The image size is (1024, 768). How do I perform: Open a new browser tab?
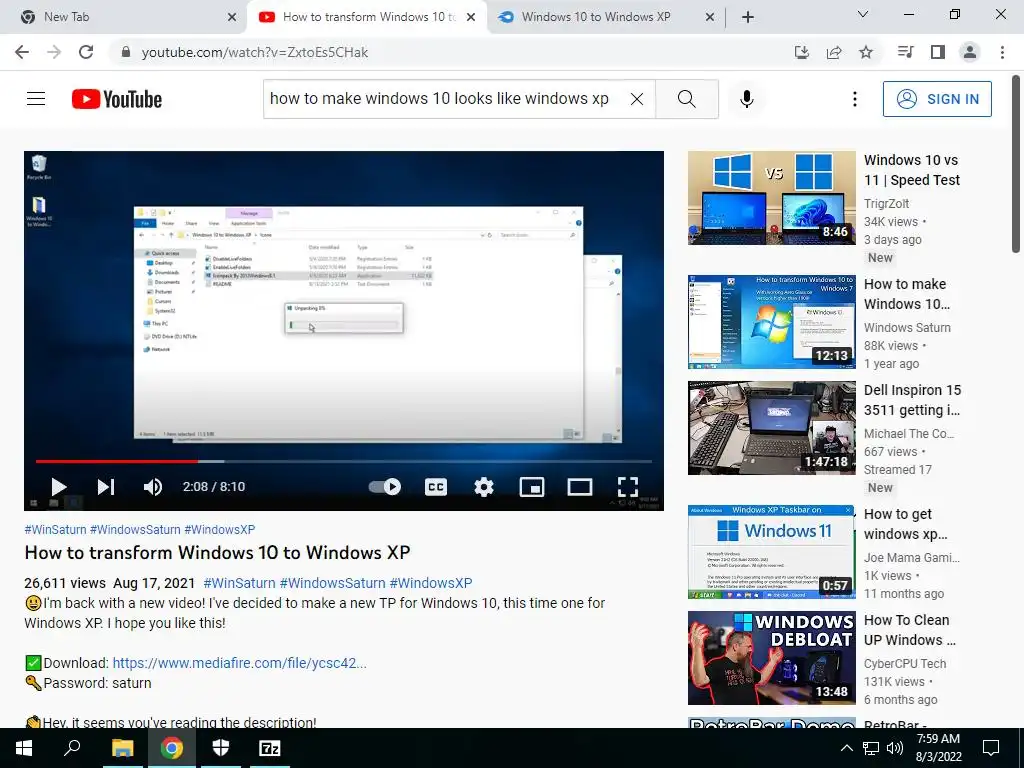[748, 17]
